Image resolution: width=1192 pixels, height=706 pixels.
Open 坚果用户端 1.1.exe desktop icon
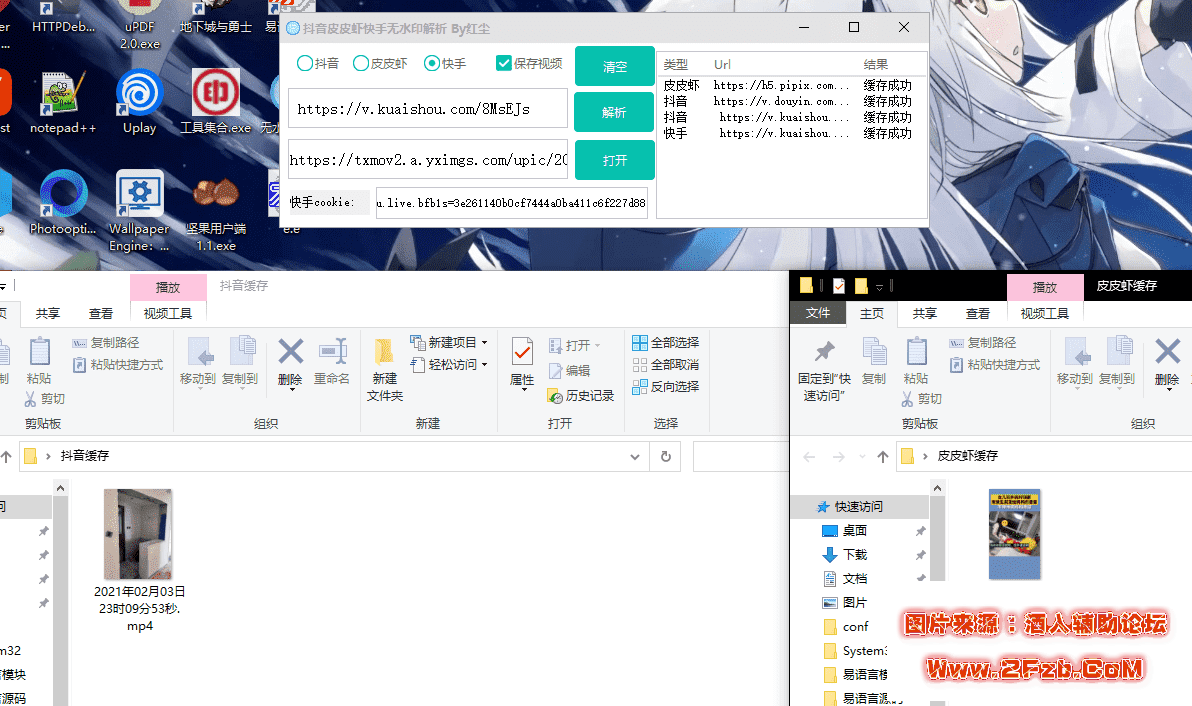(x=216, y=211)
